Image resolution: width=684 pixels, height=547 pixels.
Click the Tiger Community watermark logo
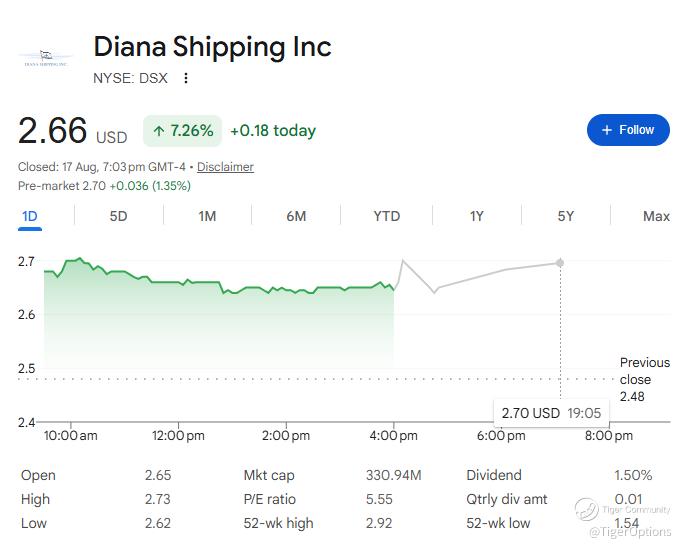tap(586, 509)
